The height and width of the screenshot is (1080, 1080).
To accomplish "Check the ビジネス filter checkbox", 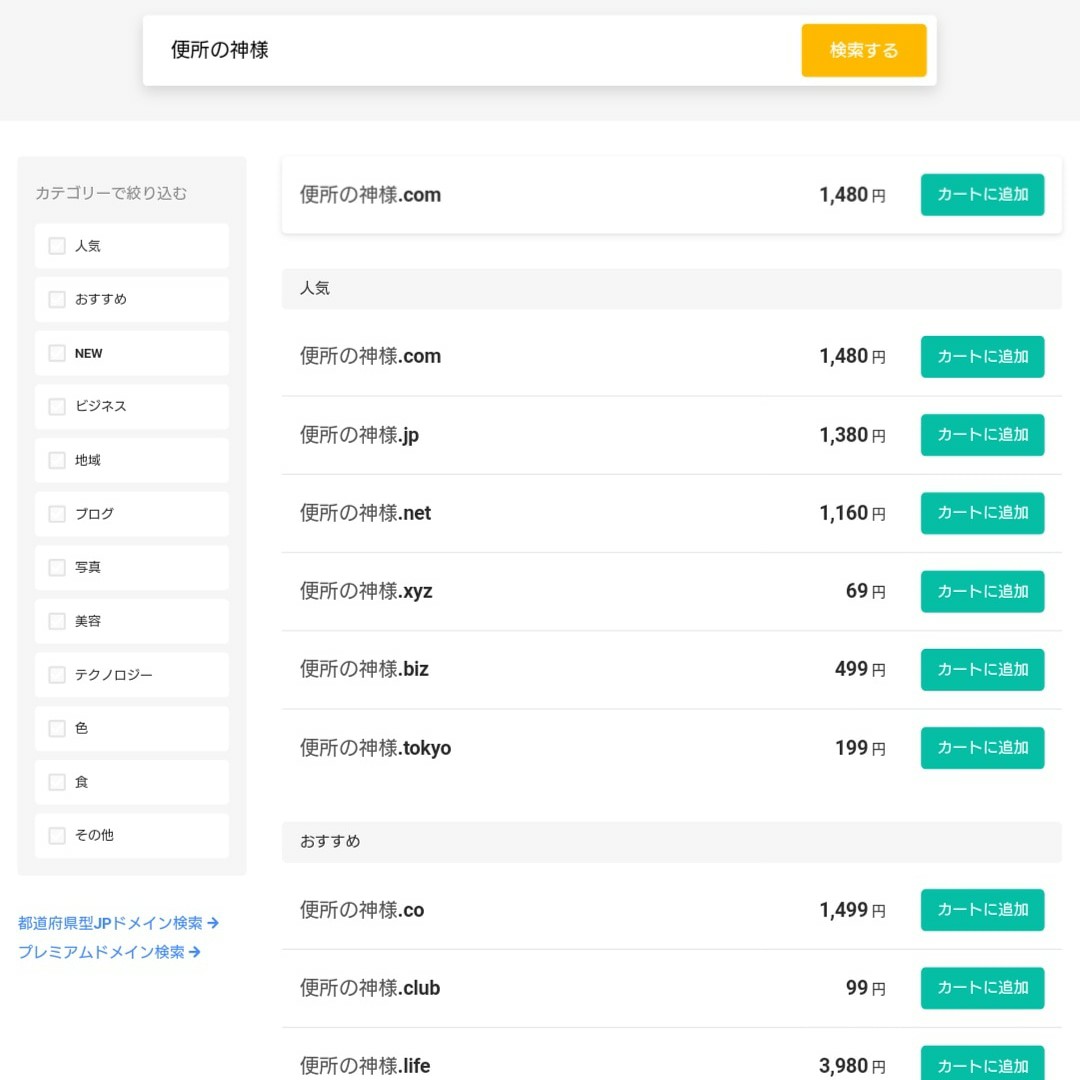I will click(x=57, y=406).
